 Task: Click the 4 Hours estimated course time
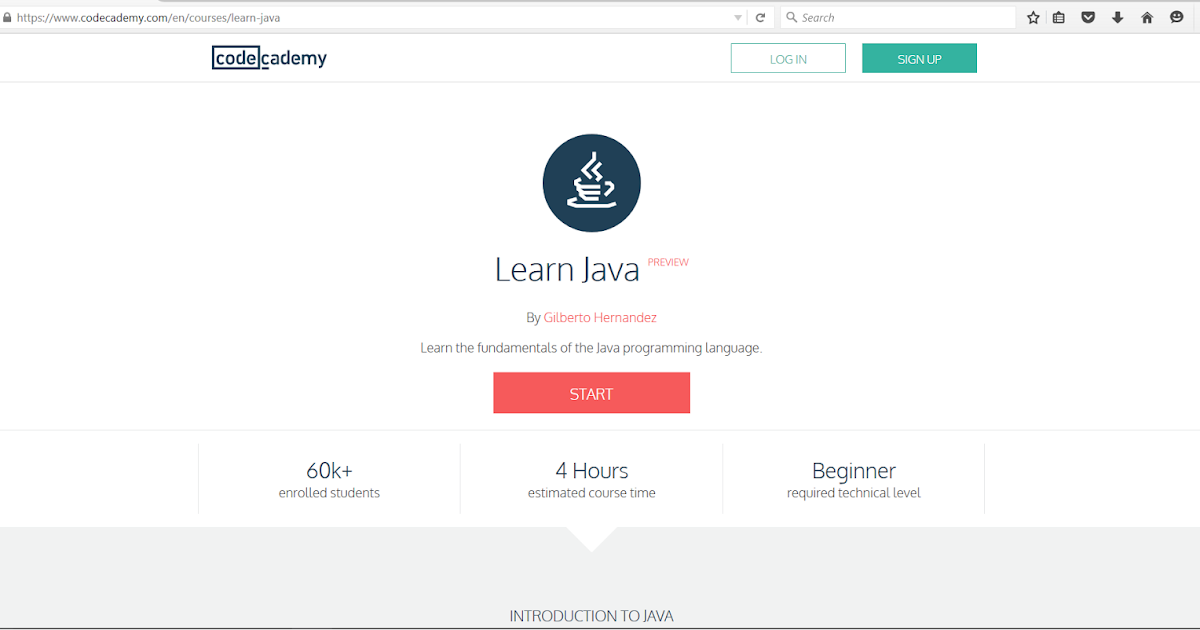pyautogui.click(x=591, y=479)
